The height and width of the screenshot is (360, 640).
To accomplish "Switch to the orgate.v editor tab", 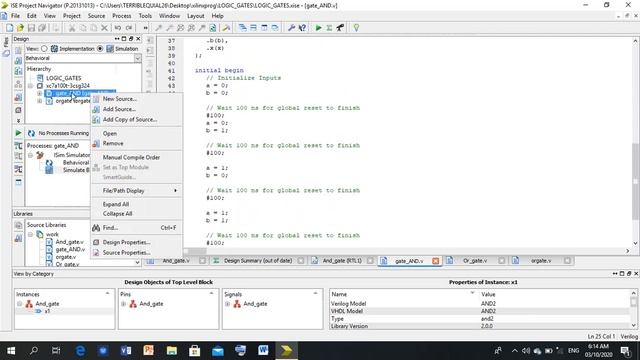I will coord(541,260).
